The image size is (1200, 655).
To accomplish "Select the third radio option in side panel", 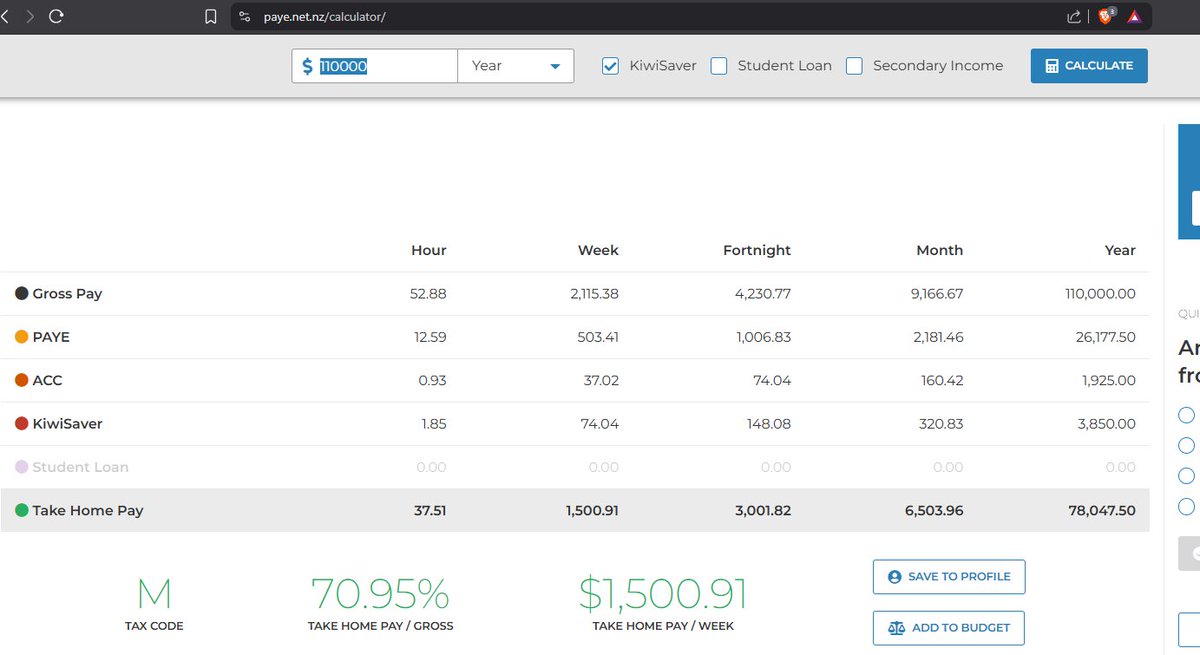I will point(1186,475).
